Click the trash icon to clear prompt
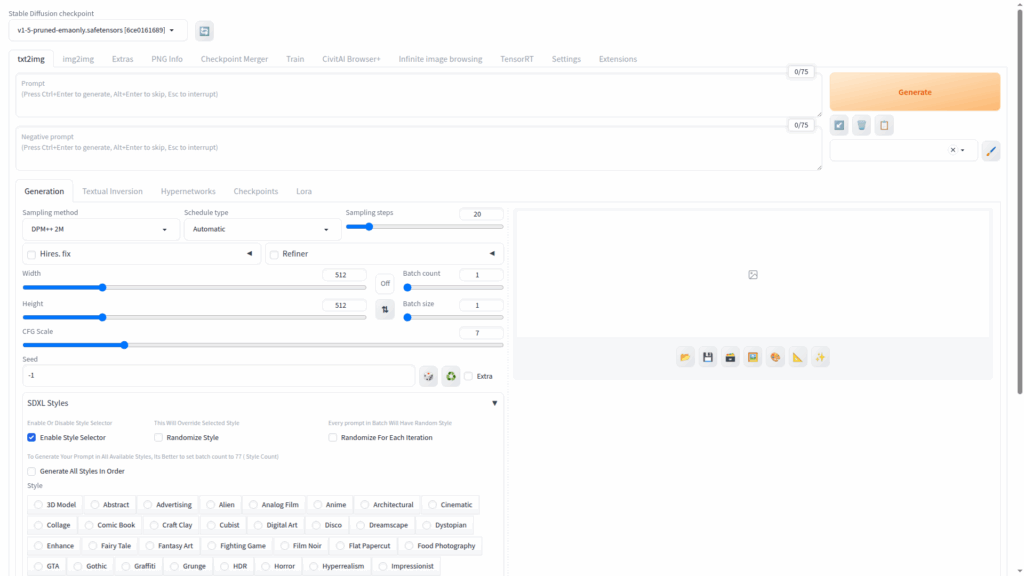Viewport: 1024px width, 576px height. [x=861, y=125]
